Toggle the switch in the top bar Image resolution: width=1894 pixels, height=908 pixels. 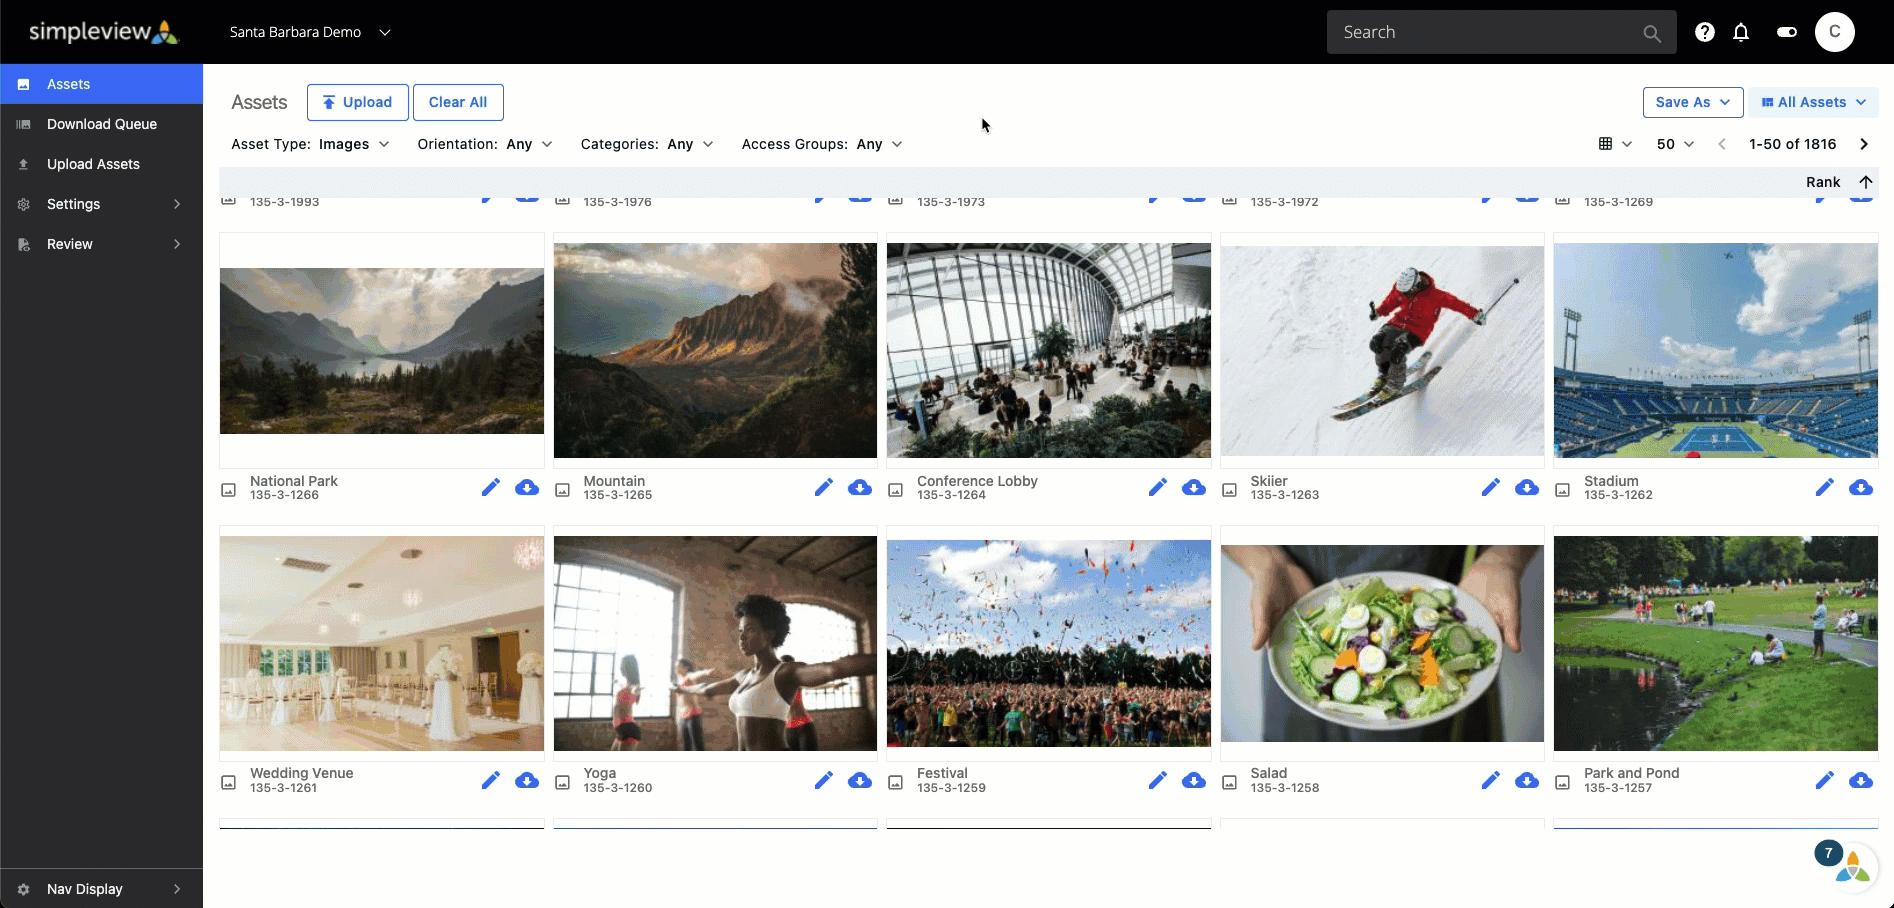coord(1787,32)
